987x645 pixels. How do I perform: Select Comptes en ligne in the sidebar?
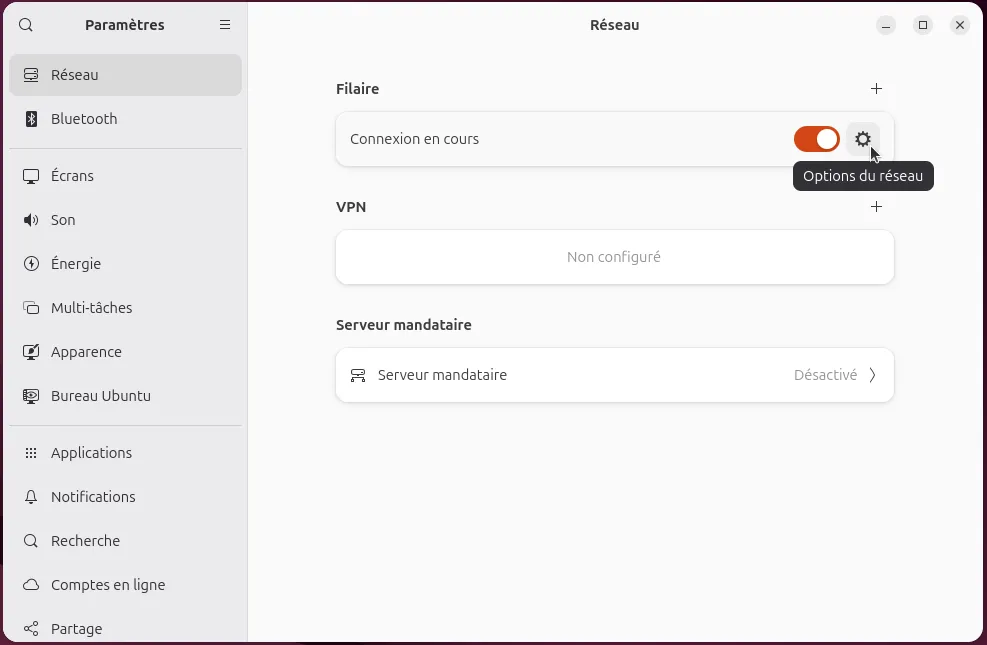tap(108, 585)
